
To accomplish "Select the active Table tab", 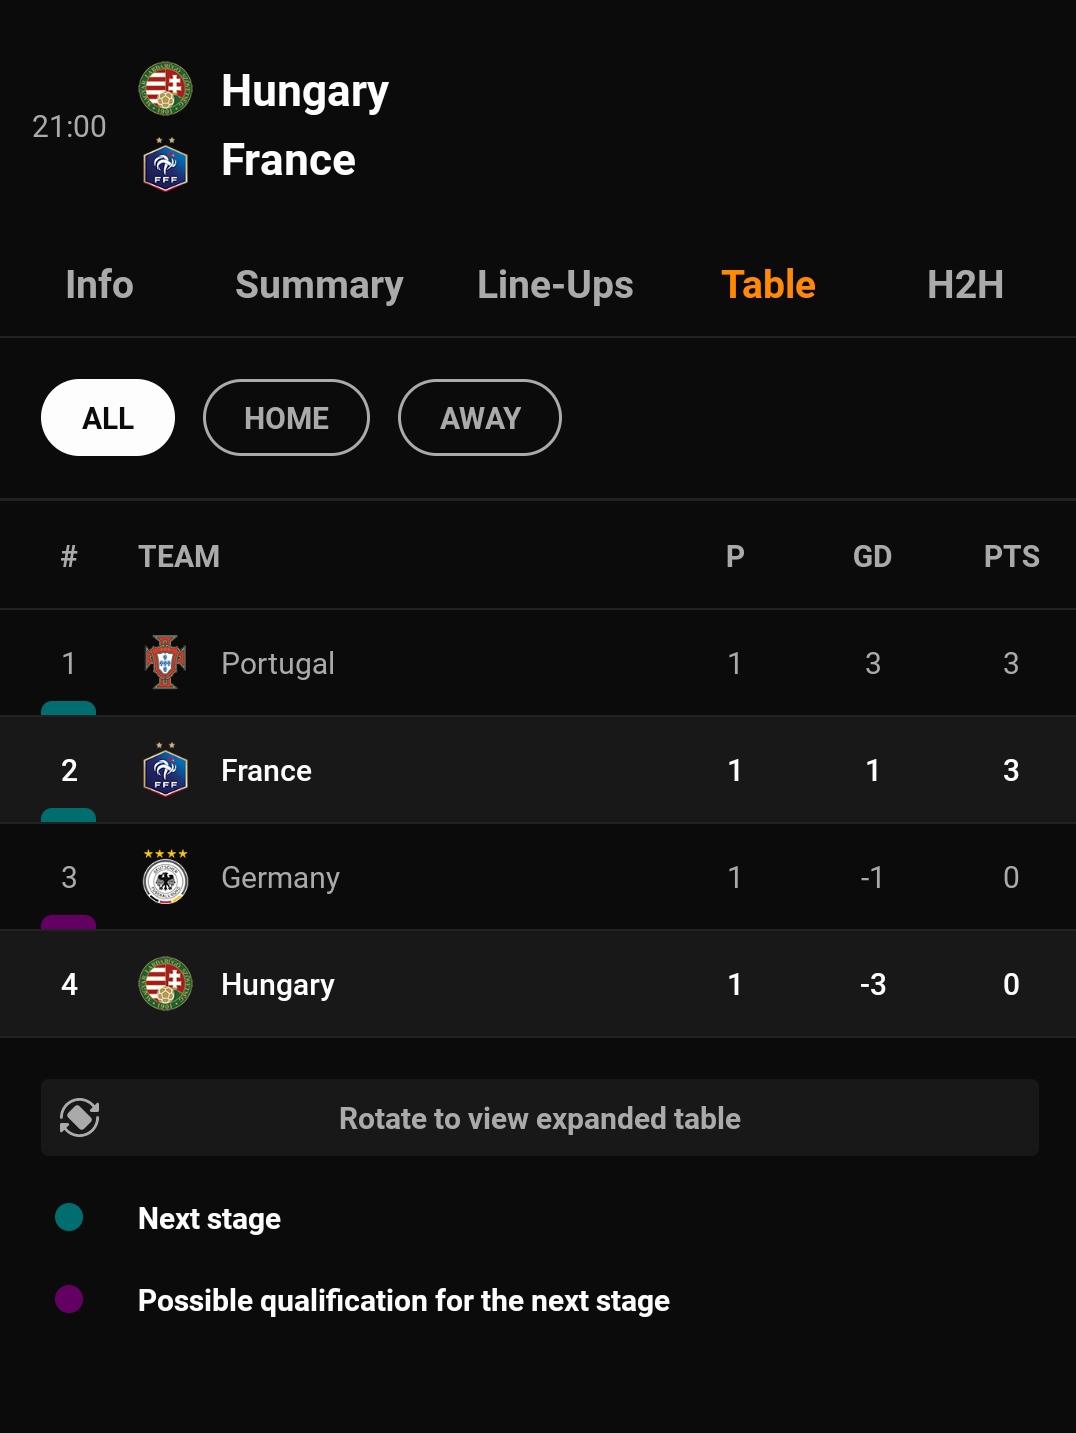I will tap(768, 285).
